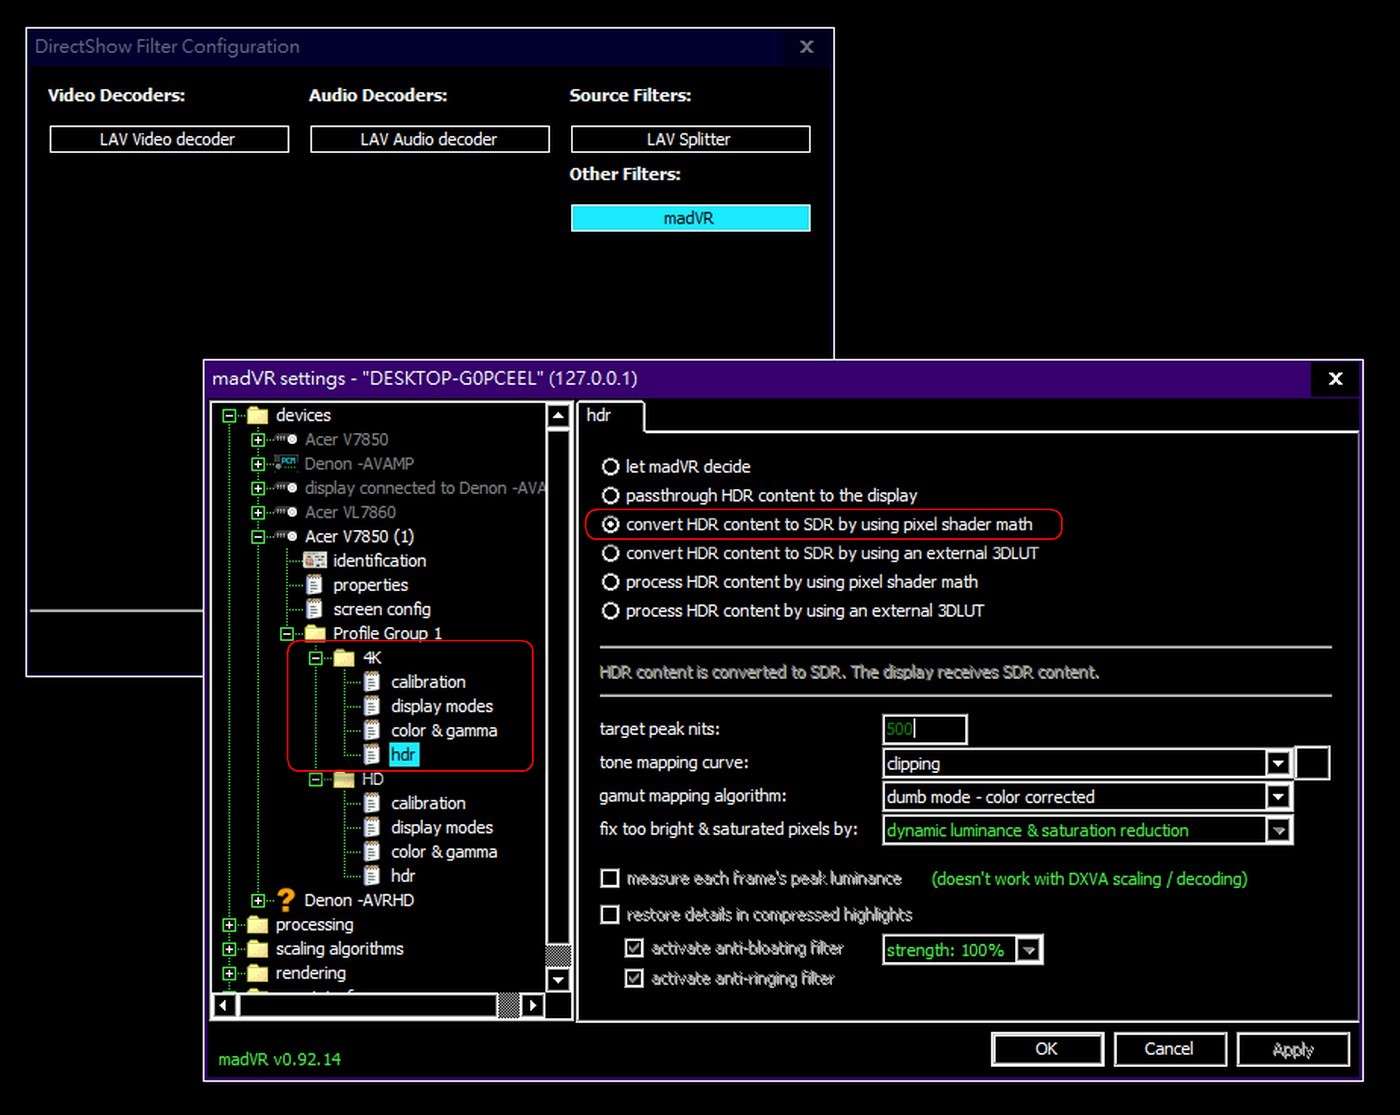Click the 4K profile folder icon

pyautogui.click(x=344, y=657)
